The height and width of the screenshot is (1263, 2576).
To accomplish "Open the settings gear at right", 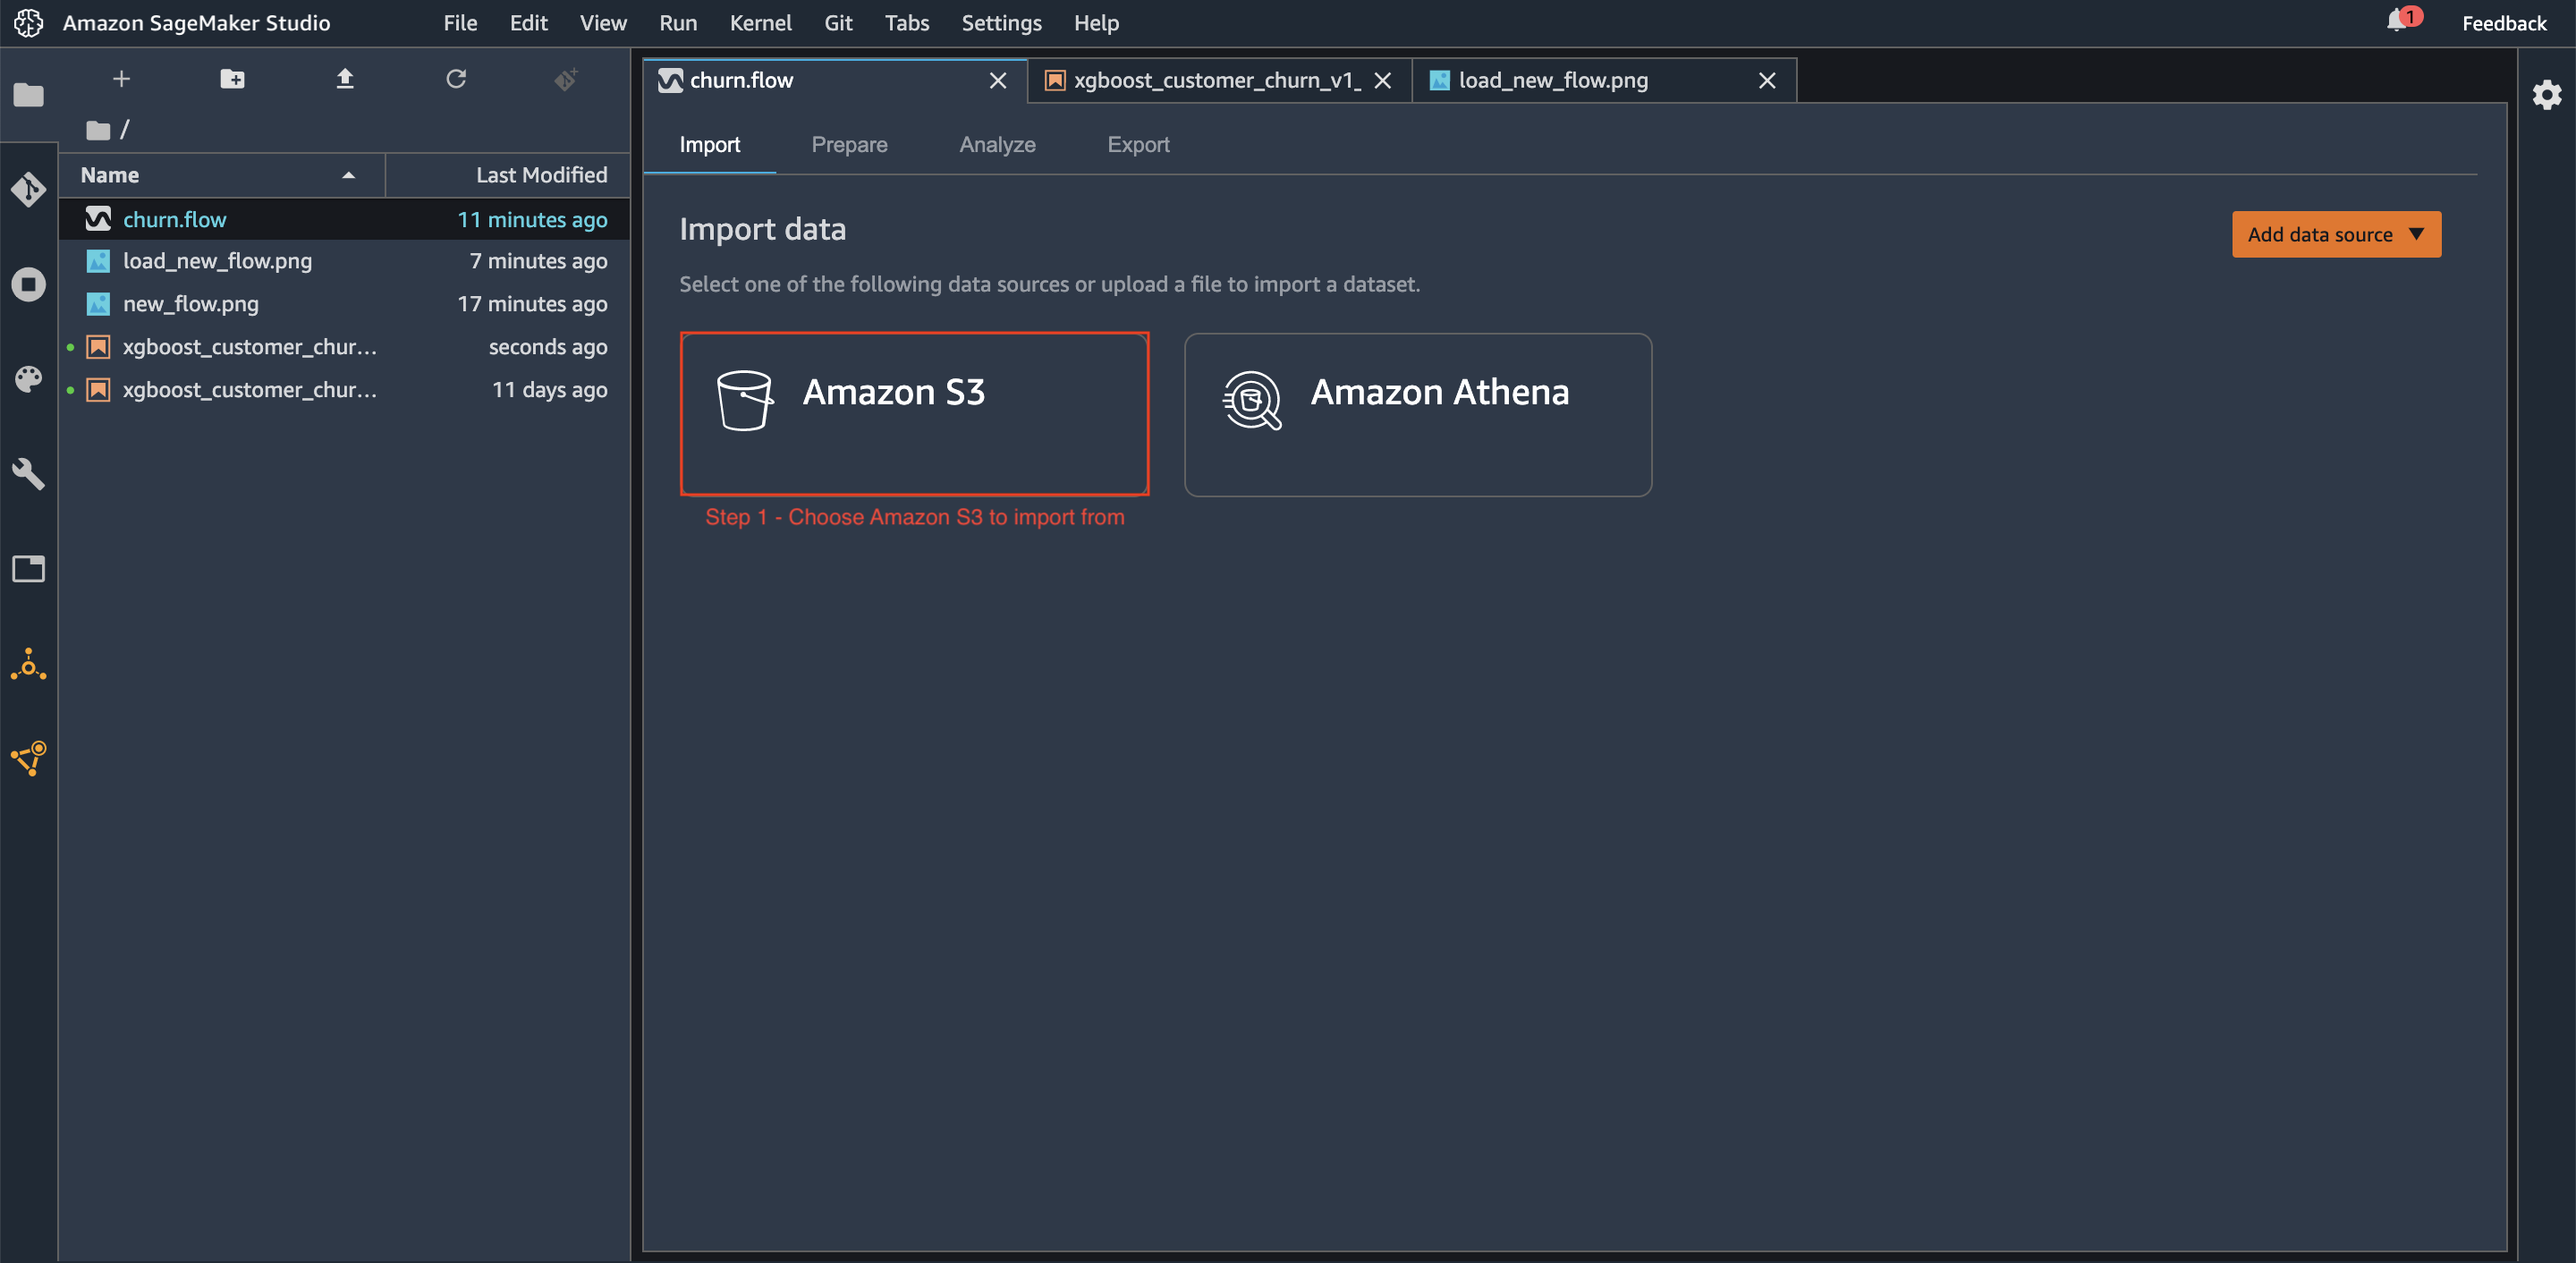I will (2546, 95).
